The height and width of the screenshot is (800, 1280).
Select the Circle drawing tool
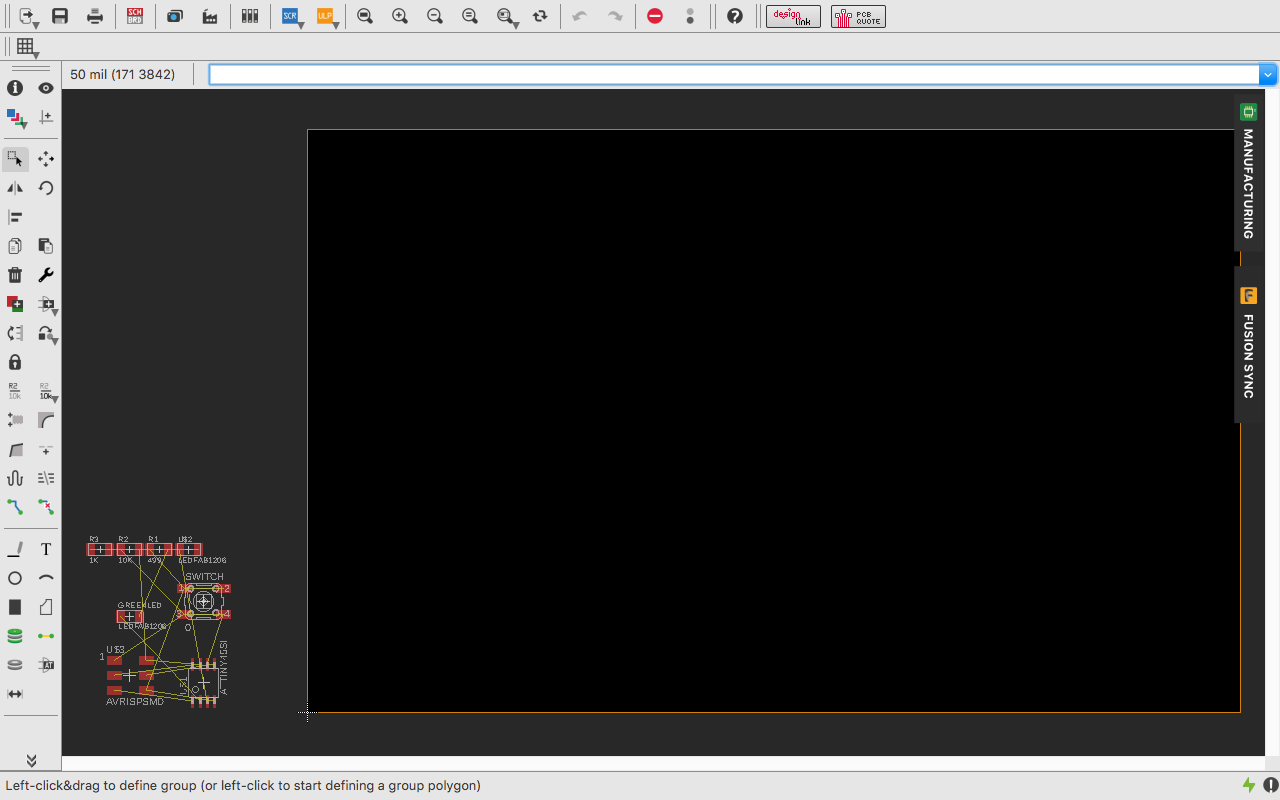pyautogui.click(x=15, y=578)
